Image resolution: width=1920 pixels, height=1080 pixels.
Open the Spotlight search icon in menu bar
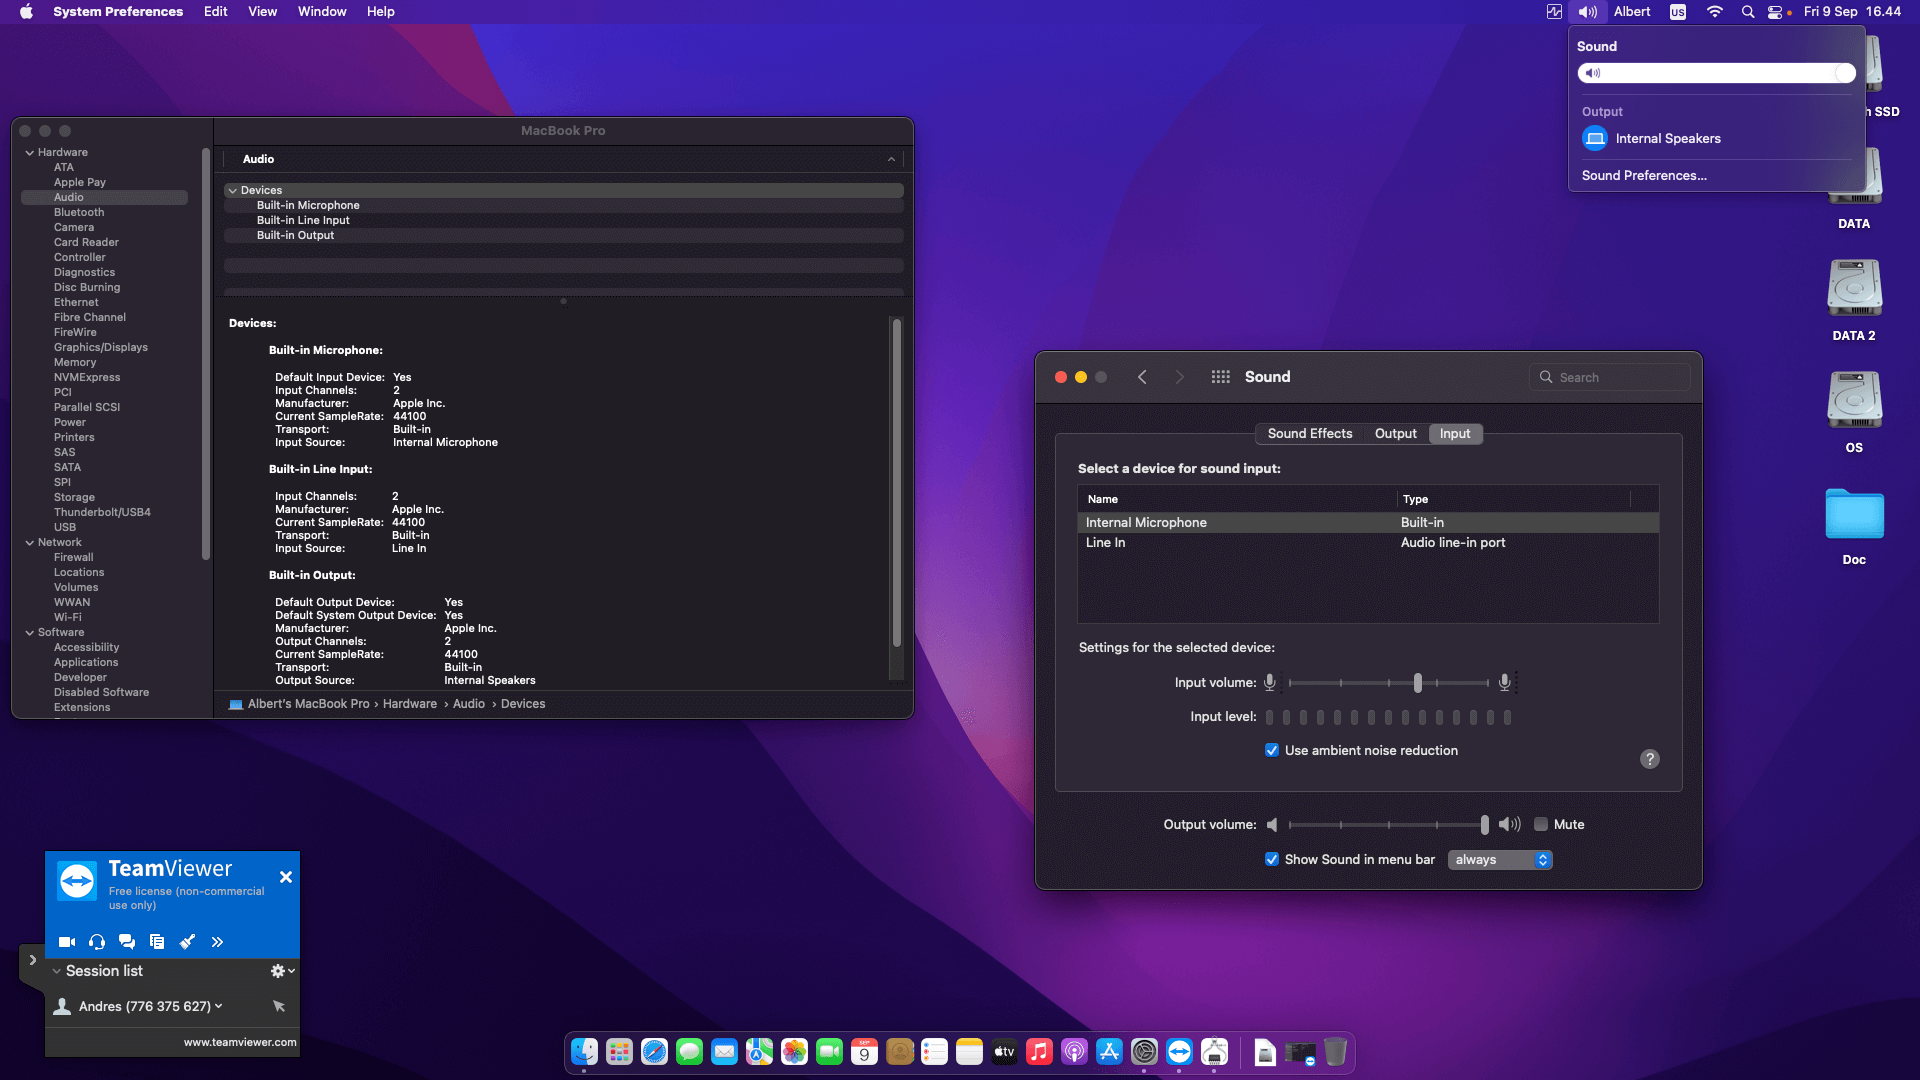(1747, 12)
